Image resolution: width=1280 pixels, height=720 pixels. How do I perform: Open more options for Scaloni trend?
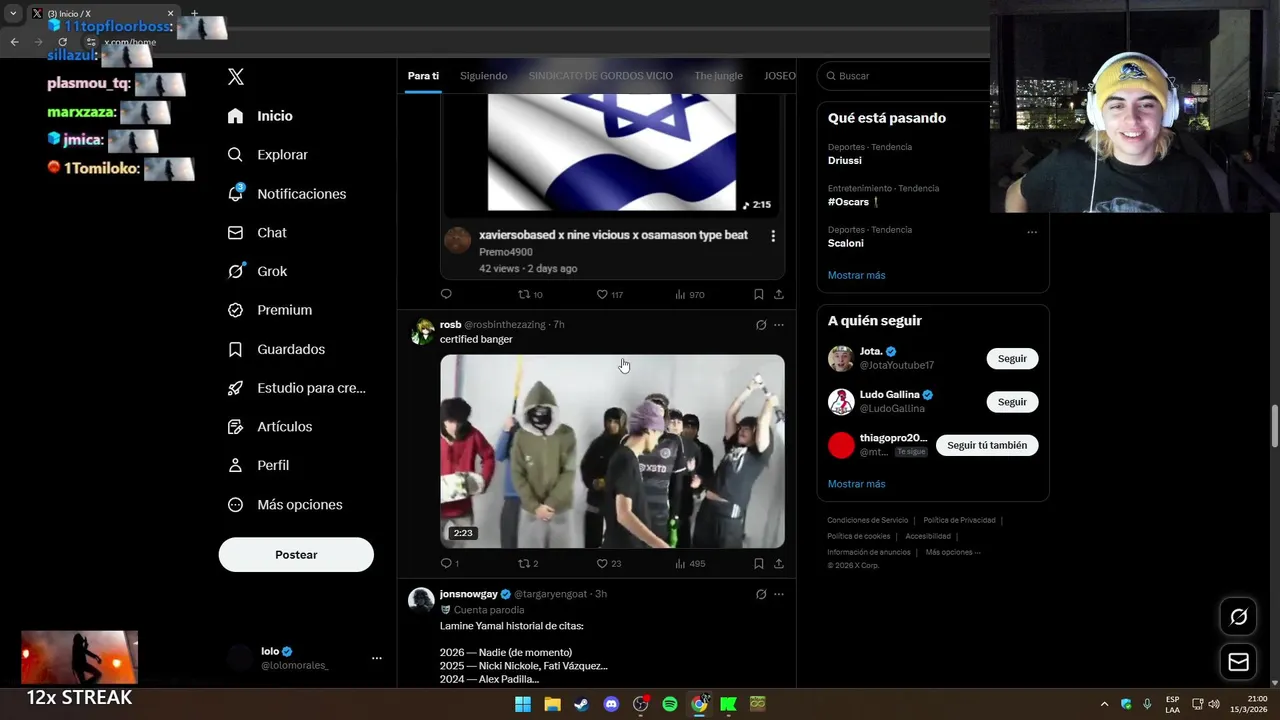(1032, 232)
